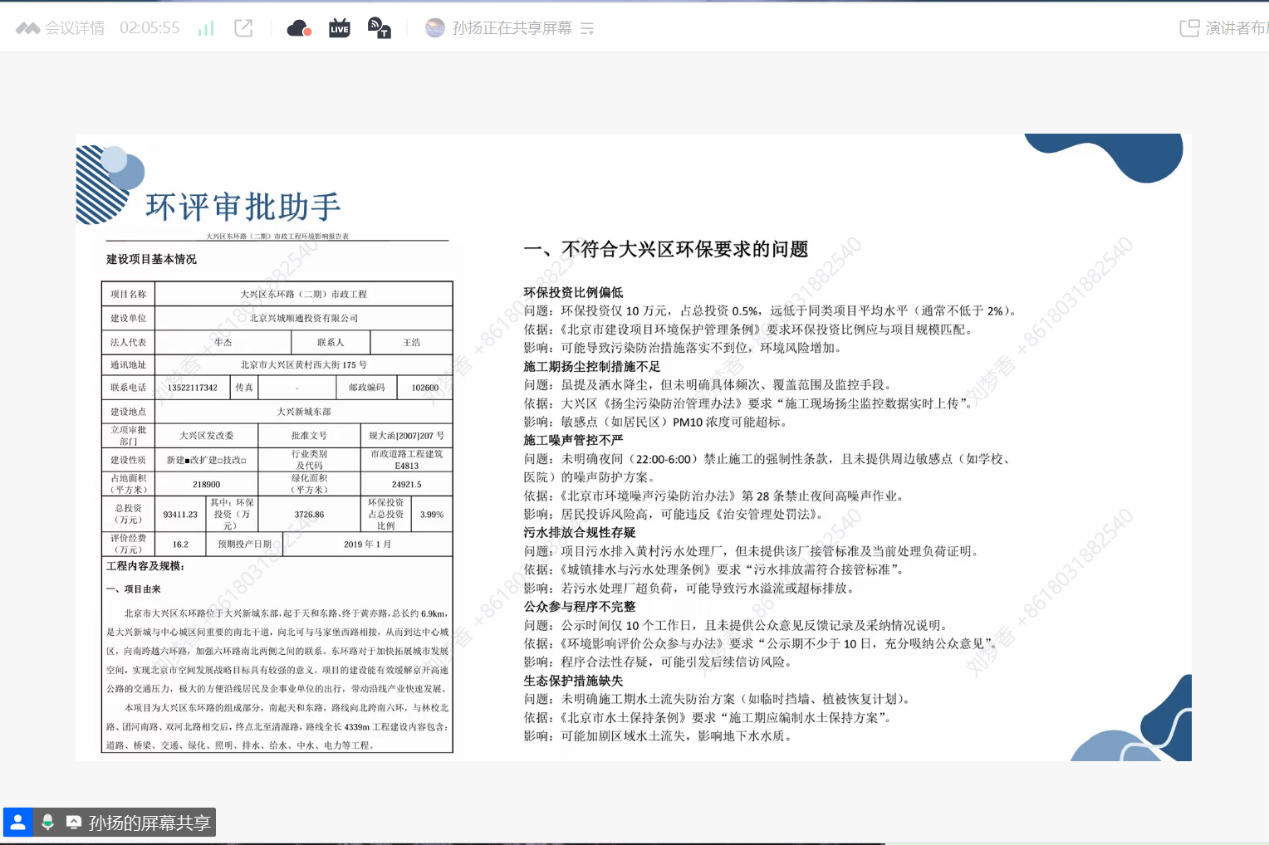Expand the list beside 孙扬正在共享屏幕
The image size is (1269, 845).
click(587, 28)
